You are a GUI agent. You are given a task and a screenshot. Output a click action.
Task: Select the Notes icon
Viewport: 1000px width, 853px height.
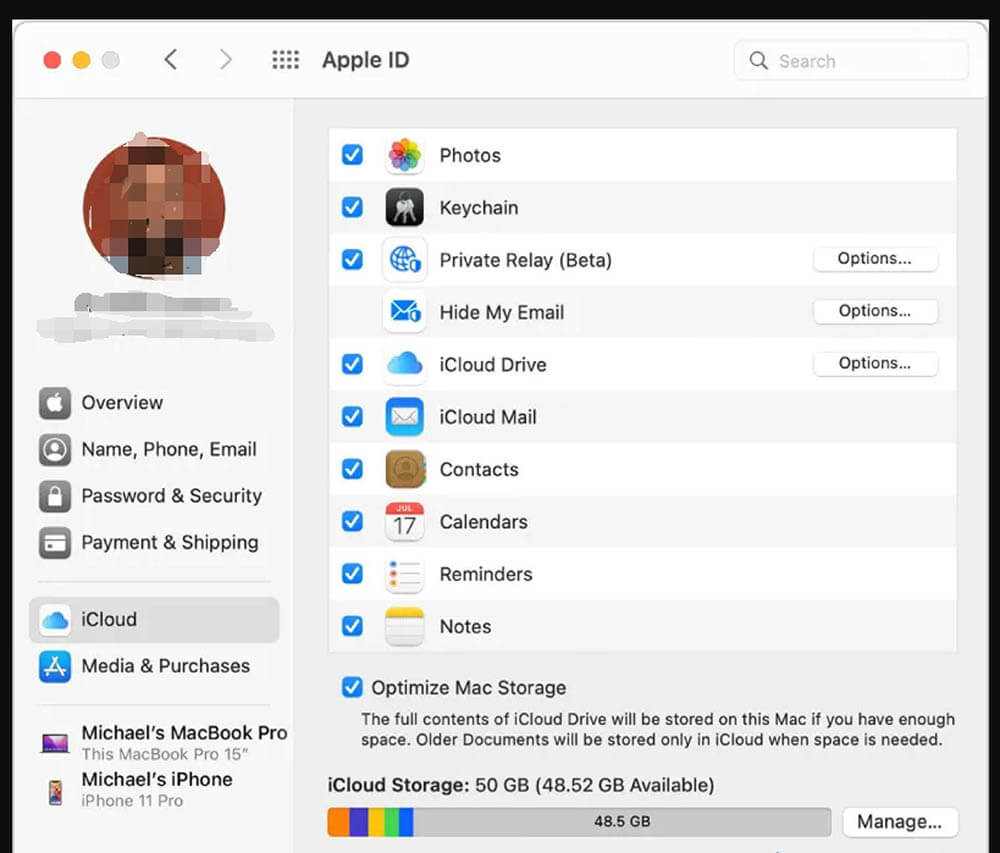(404, 626)
